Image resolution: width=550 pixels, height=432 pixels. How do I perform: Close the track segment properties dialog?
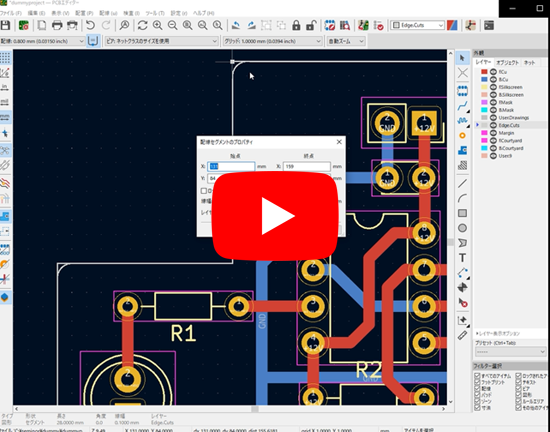tap(339, 142)
